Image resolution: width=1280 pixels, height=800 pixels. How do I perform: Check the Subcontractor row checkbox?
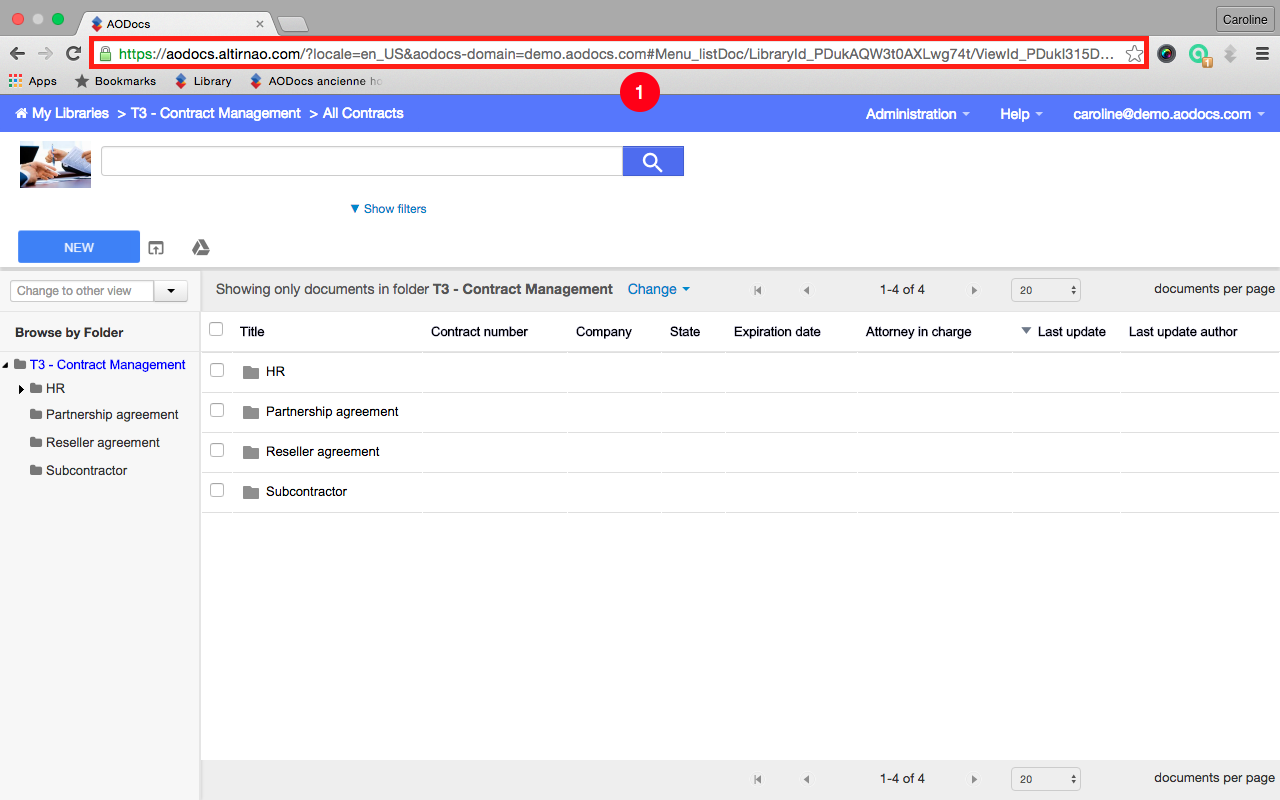point(217,490)
